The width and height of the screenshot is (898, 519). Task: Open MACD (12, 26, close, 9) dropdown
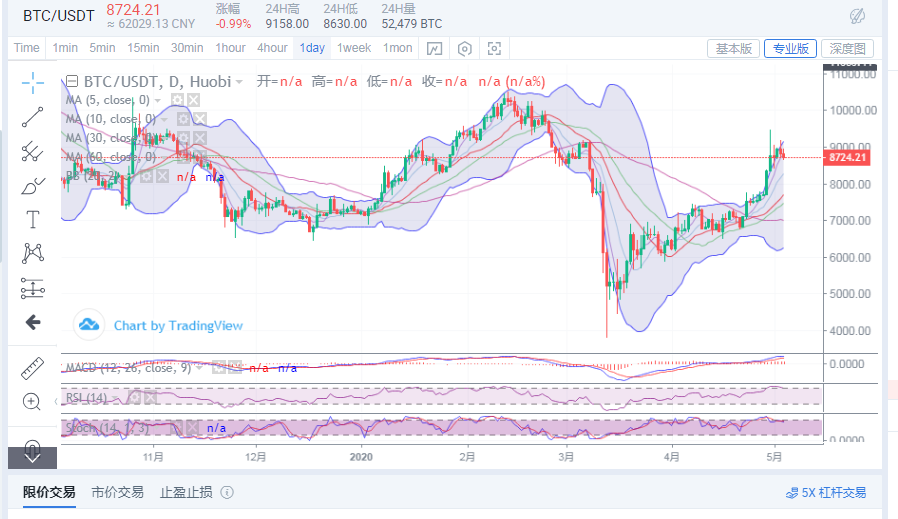(200, 368)
